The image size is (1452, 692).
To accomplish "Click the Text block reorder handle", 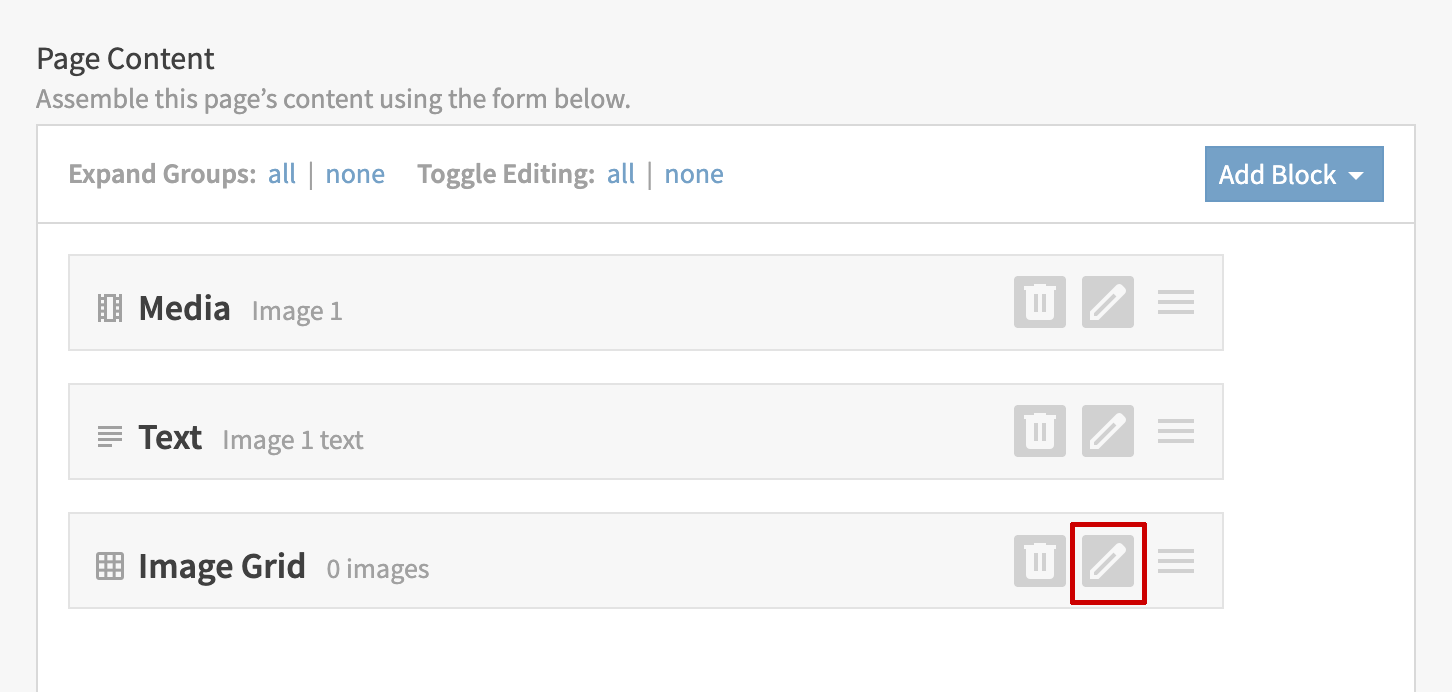I will coord(1176,431).
